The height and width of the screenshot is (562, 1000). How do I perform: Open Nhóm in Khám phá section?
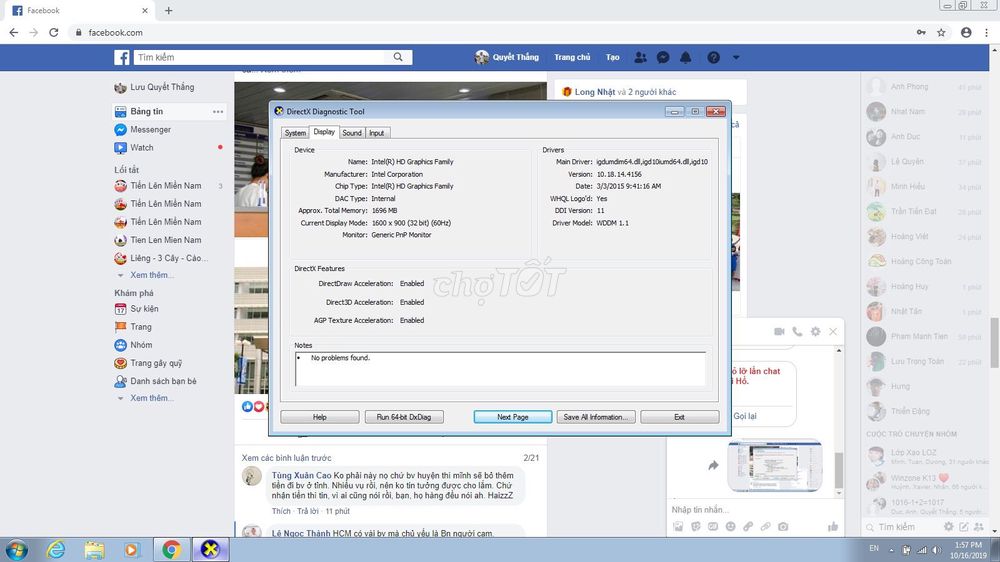tap(133, 345)
